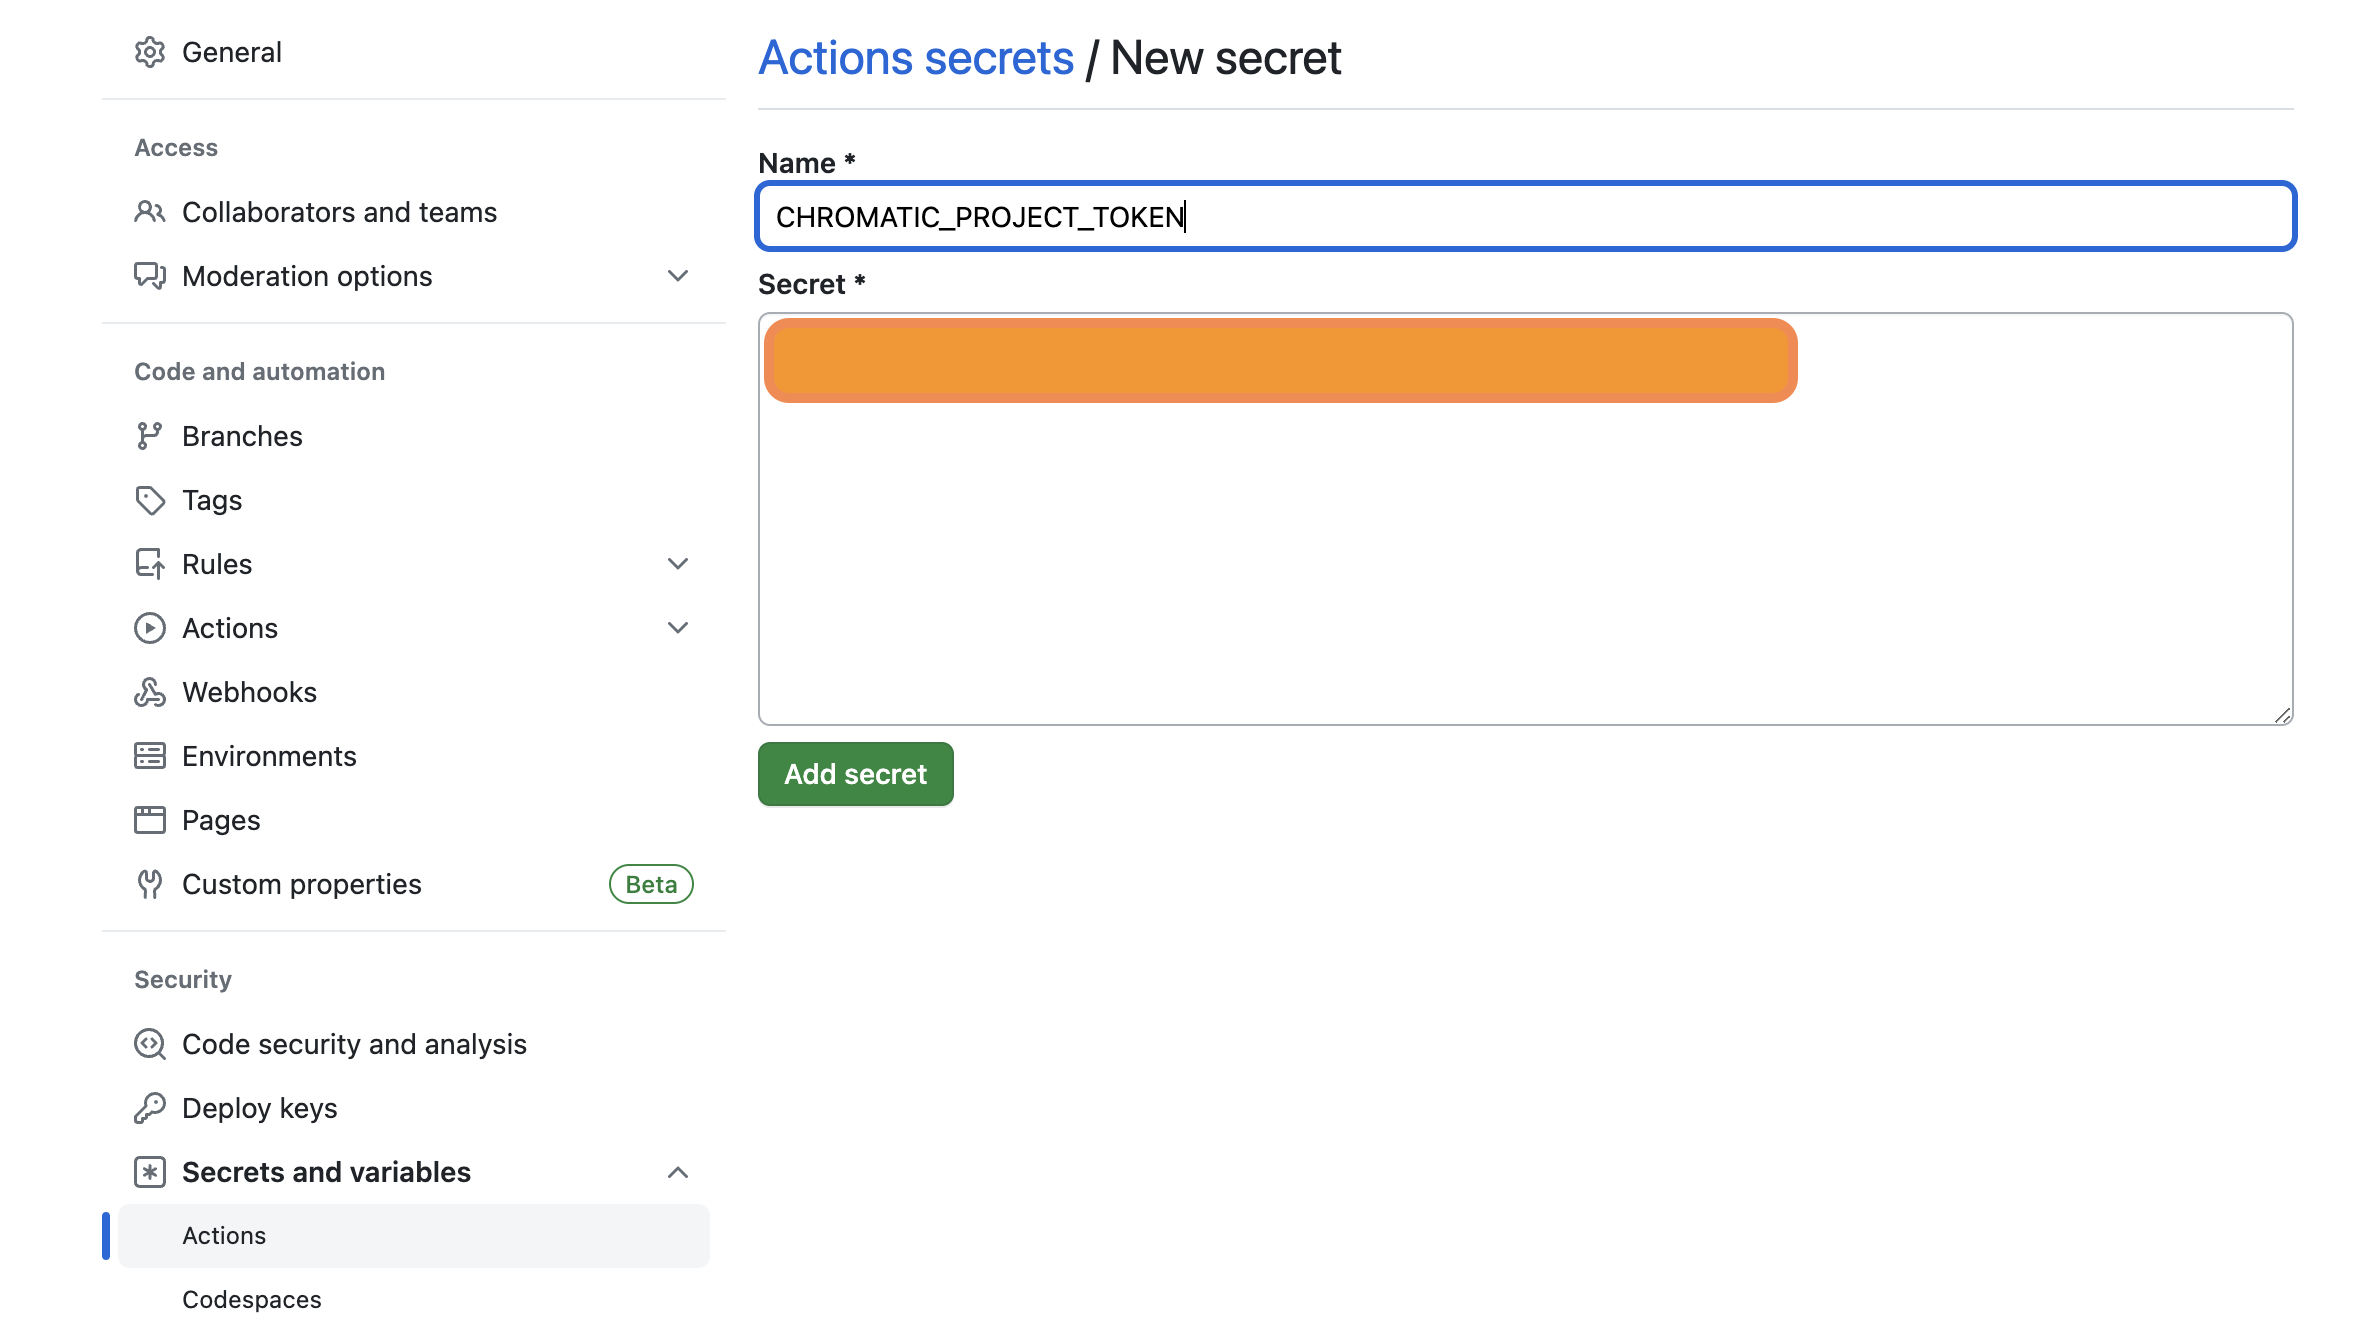
Task: Go back via Actions secrets breadcrumb link
Action: pos(916,58)
